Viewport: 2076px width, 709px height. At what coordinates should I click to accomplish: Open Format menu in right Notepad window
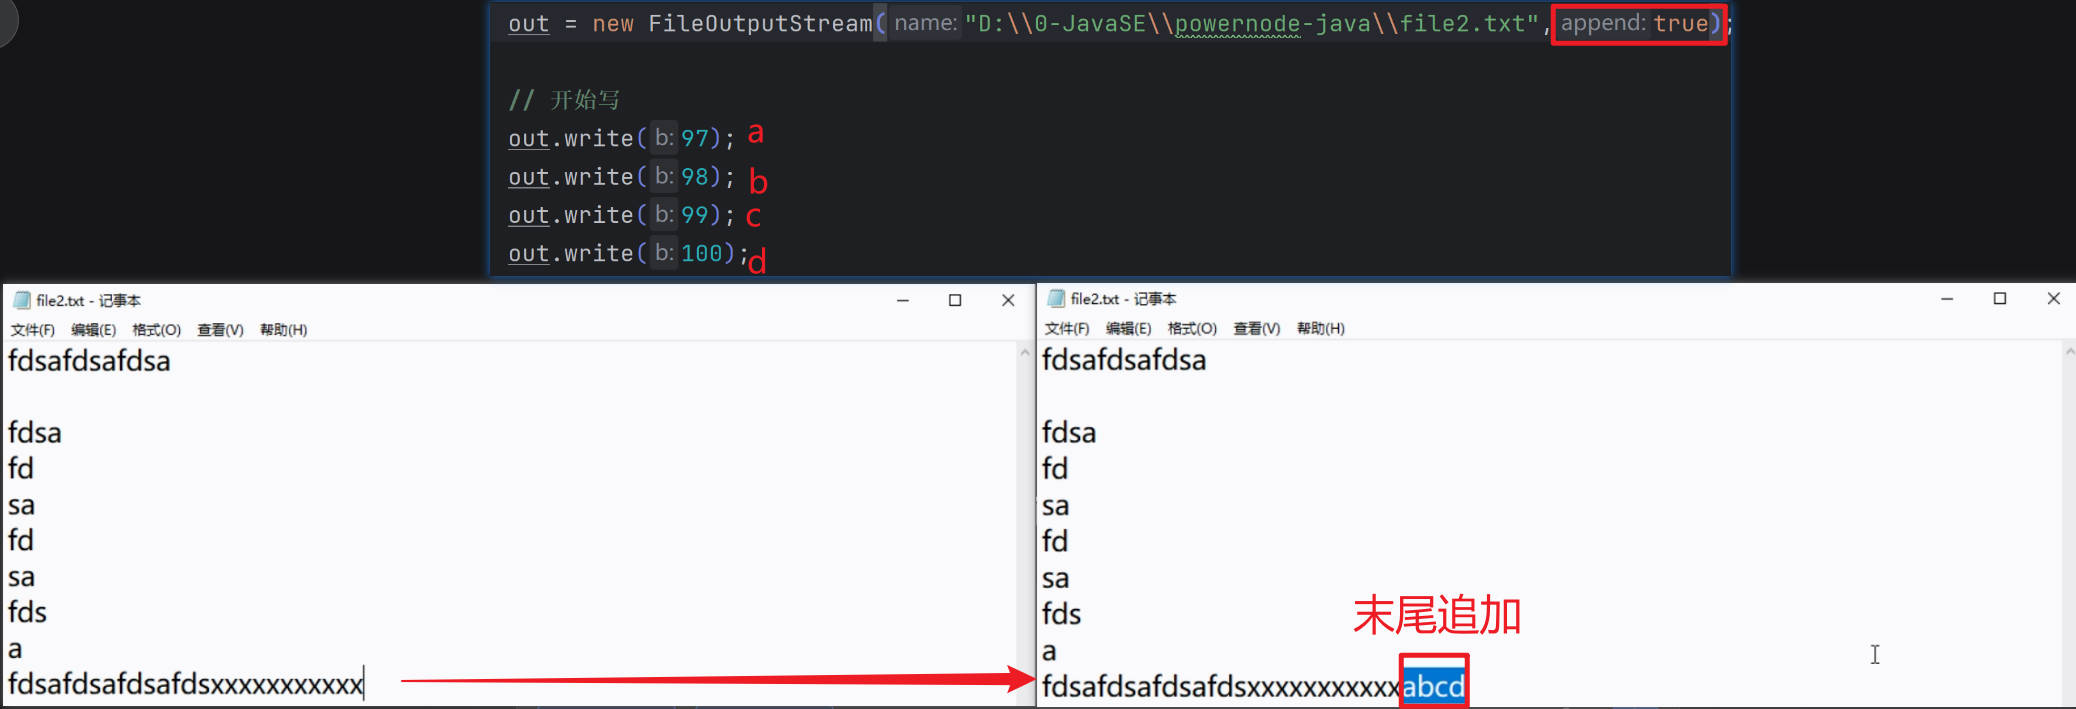(x=1192, y=328)
